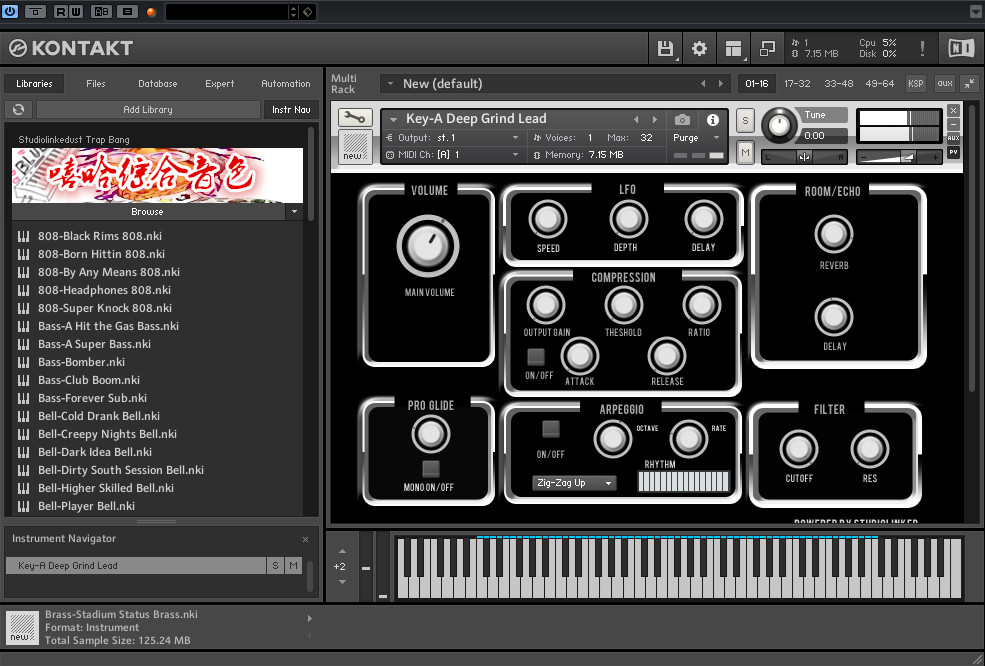The height and width of the screenshot is (666, 985).
Task: Switch to the Automation tab
Action: [x=286, y=84]
